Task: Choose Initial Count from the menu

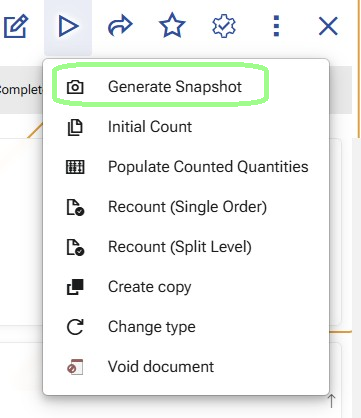Action: 186,127
